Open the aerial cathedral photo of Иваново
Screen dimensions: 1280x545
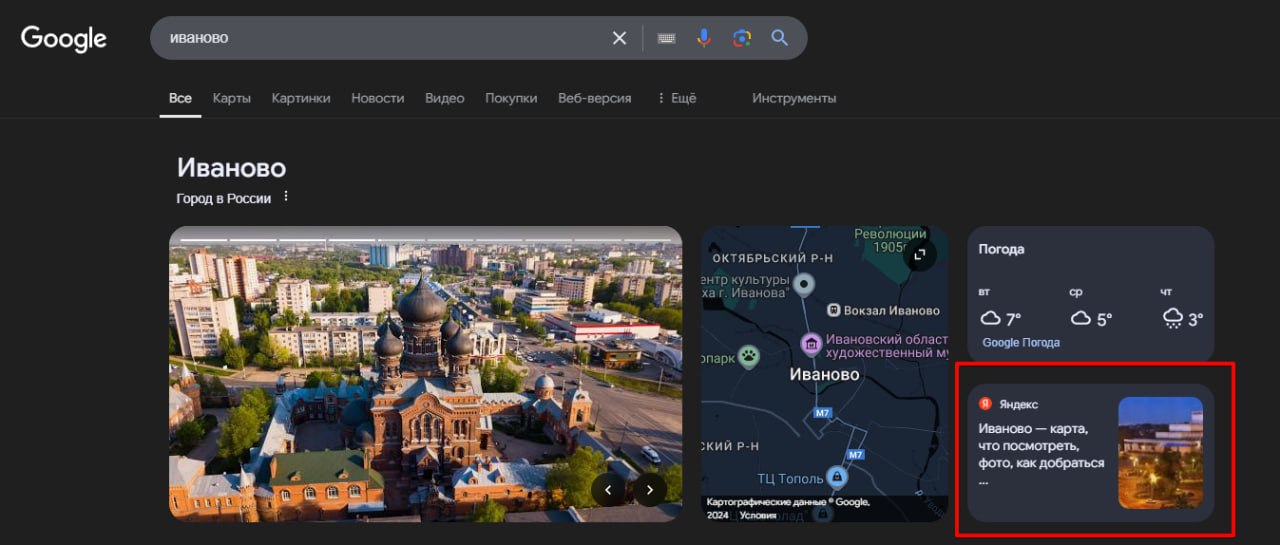click(426, 374)
